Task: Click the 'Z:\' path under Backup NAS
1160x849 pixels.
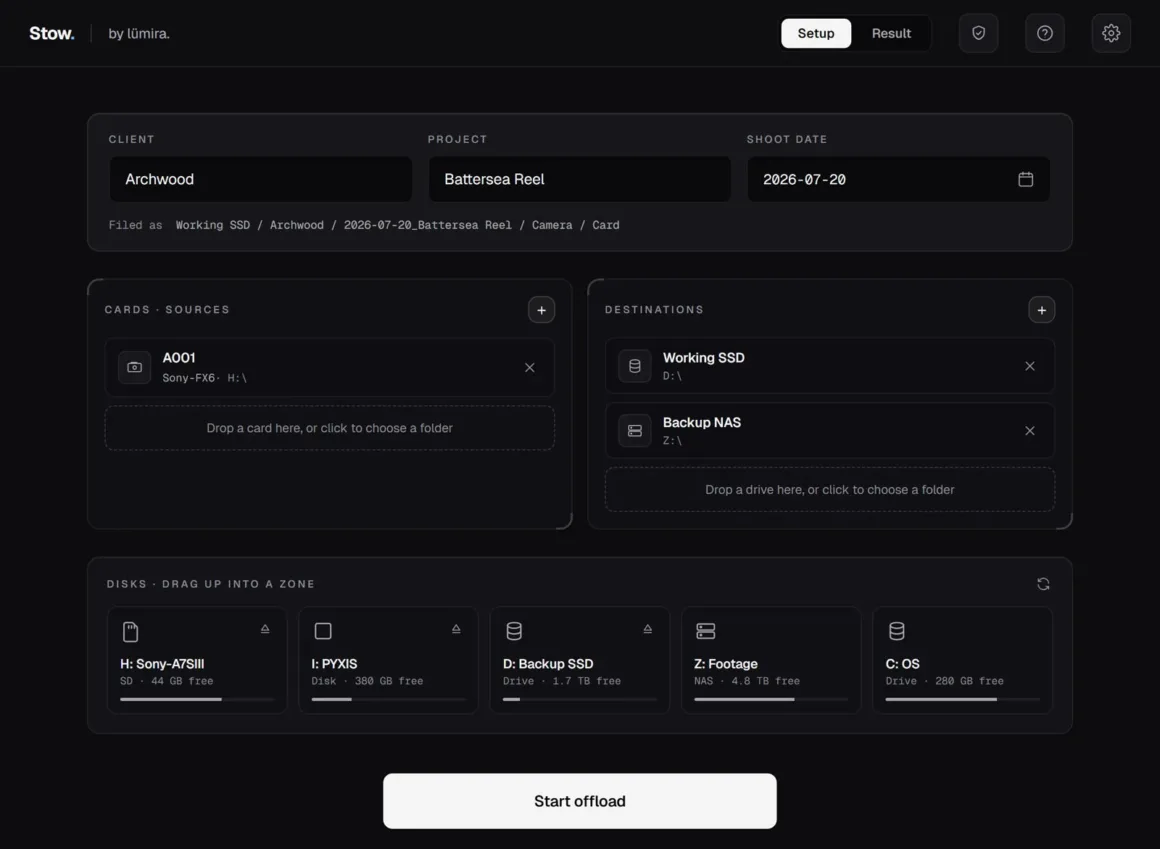Action: click(x=672, y=441)
